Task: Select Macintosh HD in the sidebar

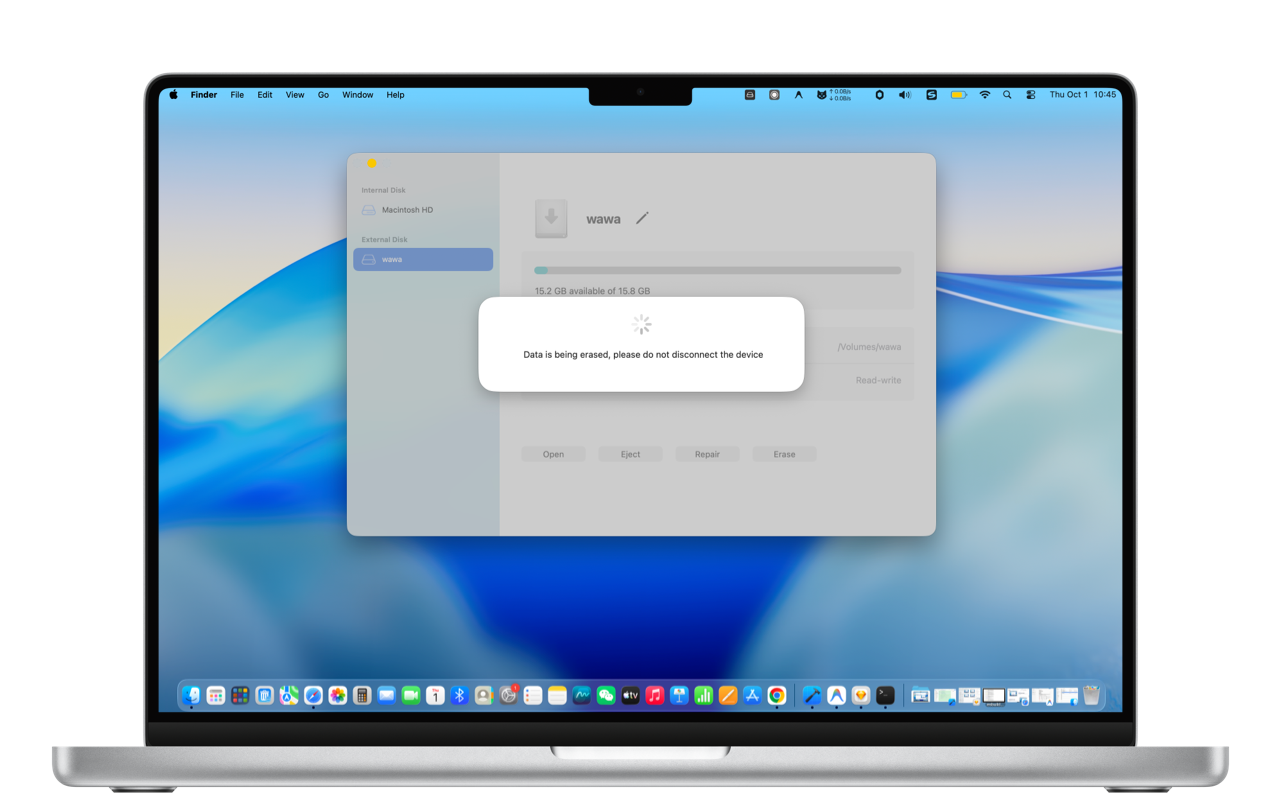Action: pos(423,210)
